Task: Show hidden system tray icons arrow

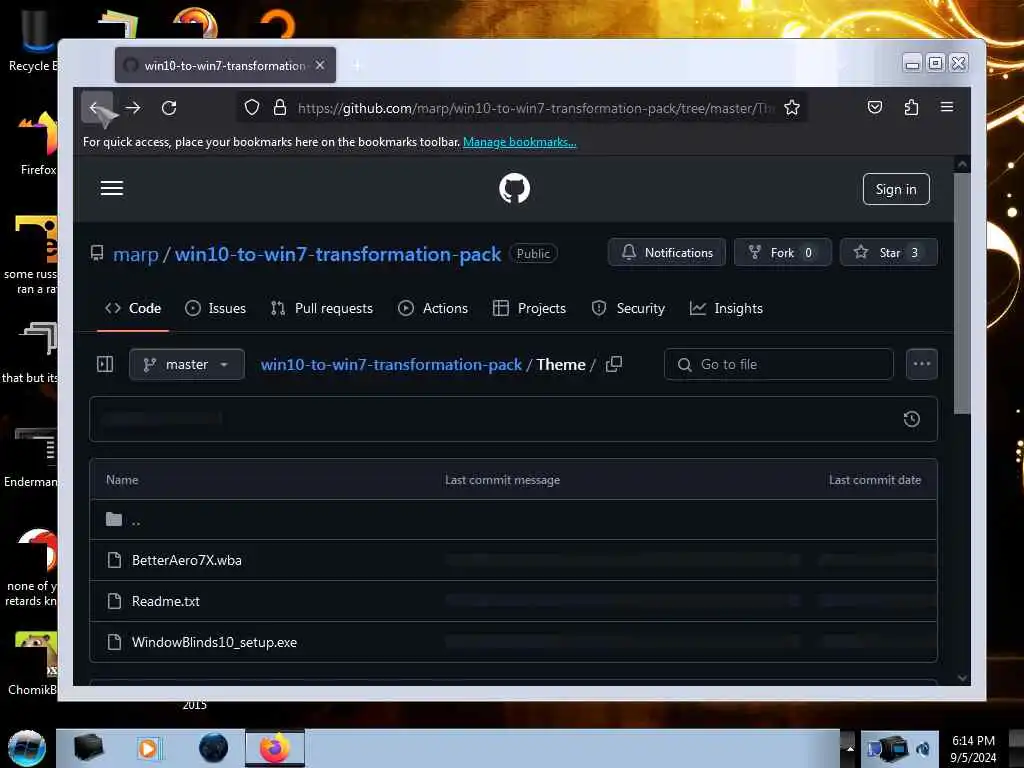Action: 849,748
